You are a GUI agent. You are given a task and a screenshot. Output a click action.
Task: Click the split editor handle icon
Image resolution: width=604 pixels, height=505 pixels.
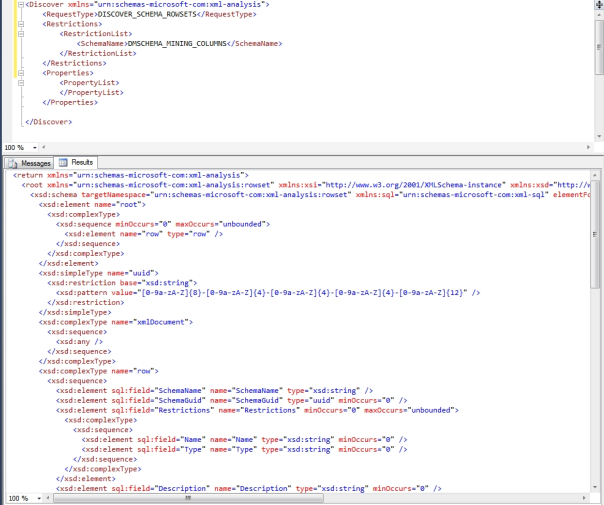[x=599, y=4]
